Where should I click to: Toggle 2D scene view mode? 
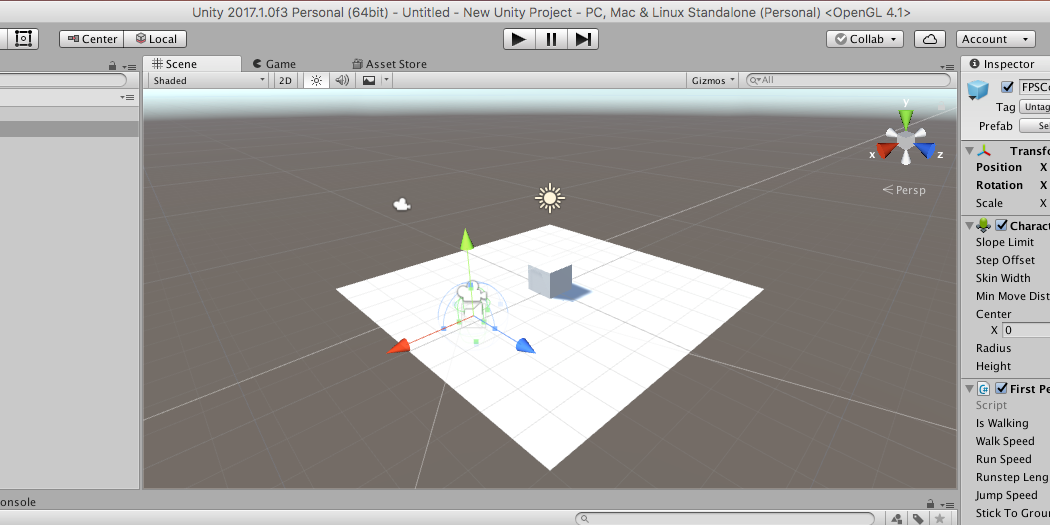(285, 80)
